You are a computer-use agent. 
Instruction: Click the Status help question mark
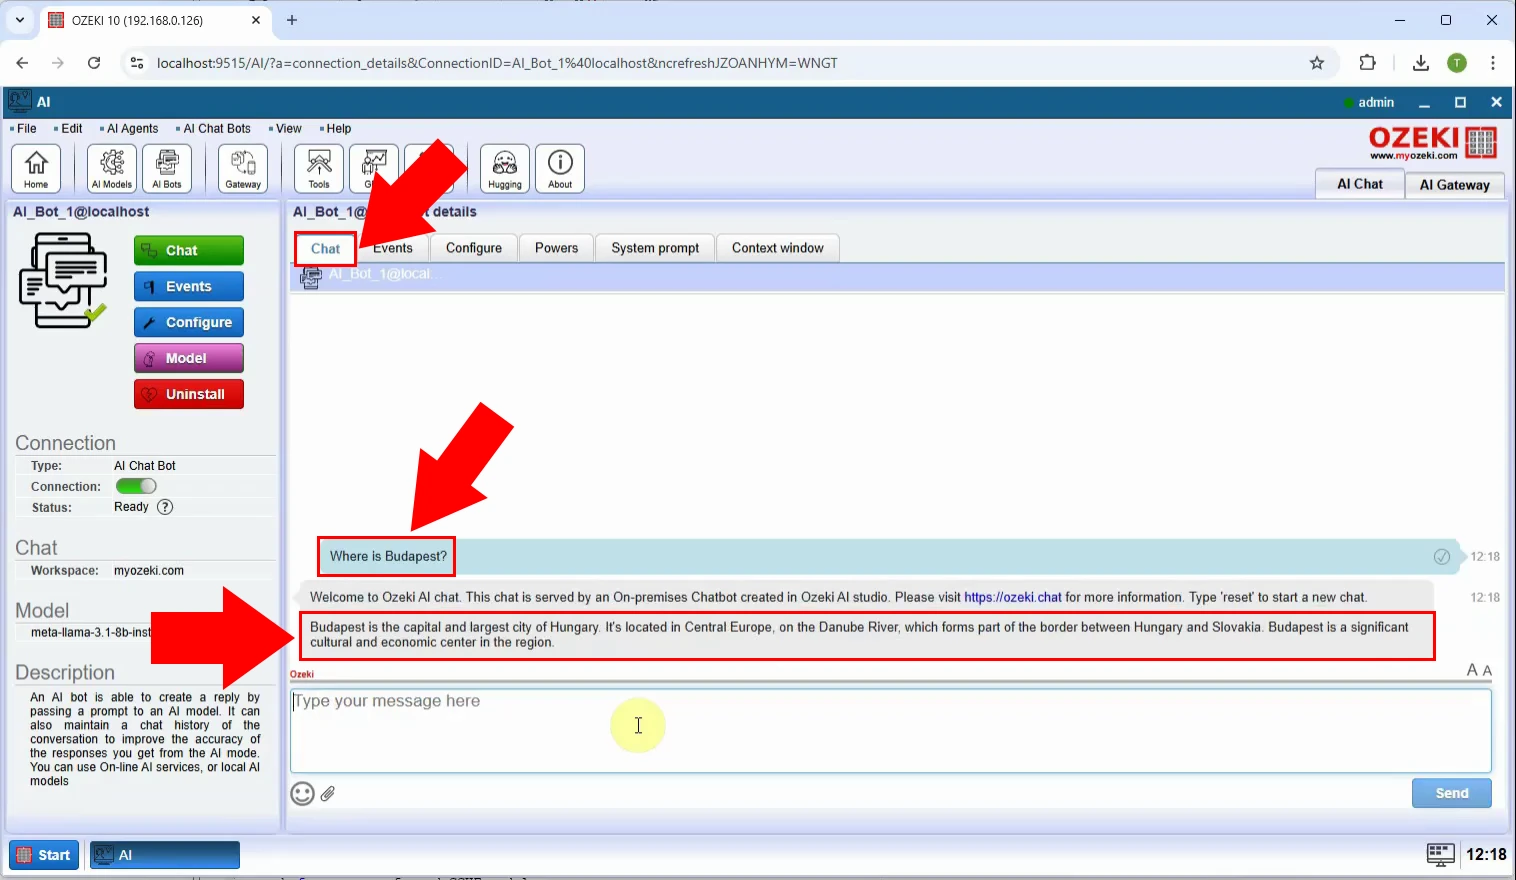click(166, 507)
